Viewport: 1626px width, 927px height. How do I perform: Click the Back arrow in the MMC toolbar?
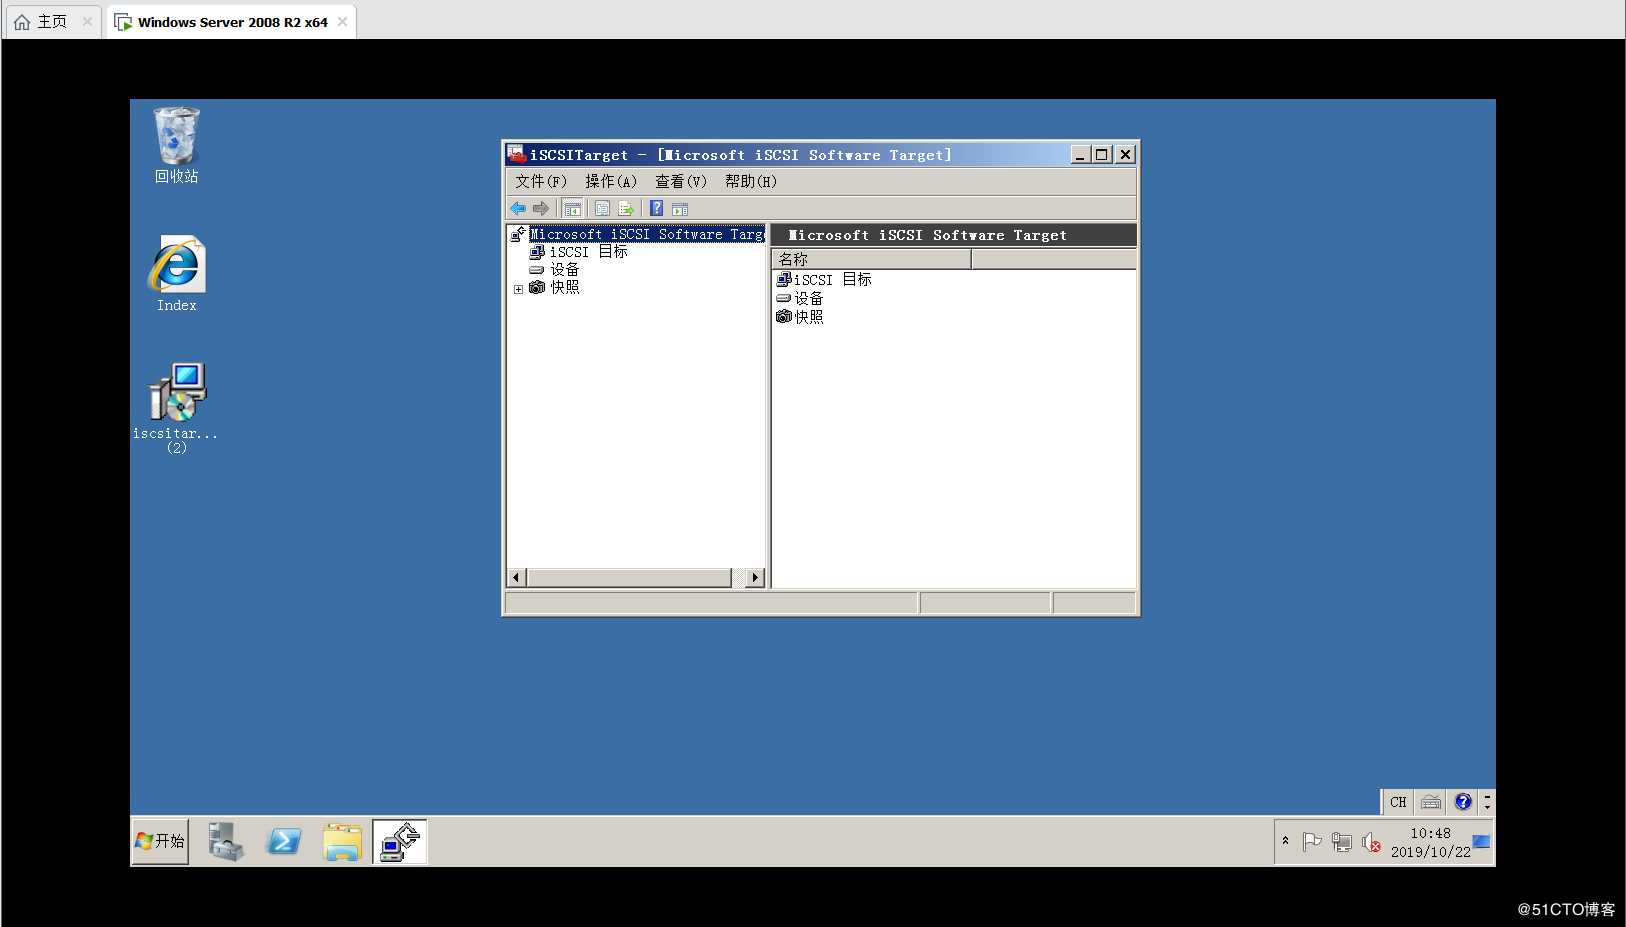518,208
